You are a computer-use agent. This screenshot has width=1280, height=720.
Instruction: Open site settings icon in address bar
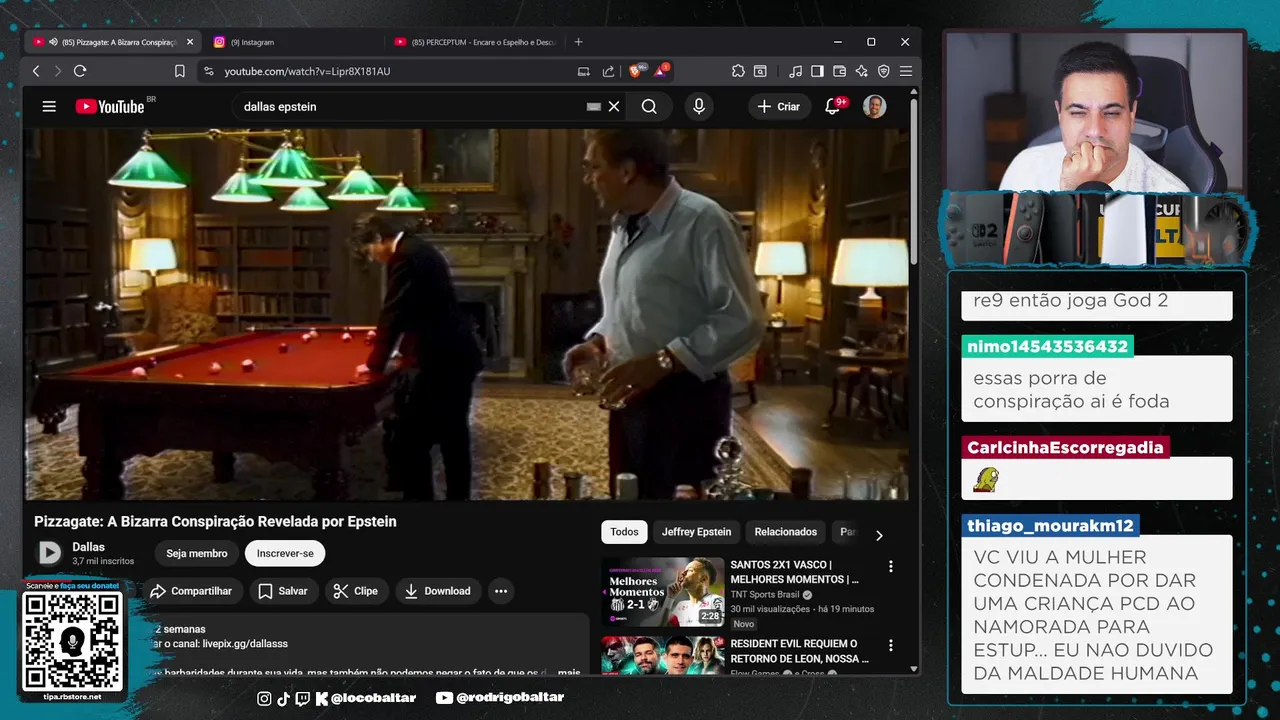click(208, 71)
